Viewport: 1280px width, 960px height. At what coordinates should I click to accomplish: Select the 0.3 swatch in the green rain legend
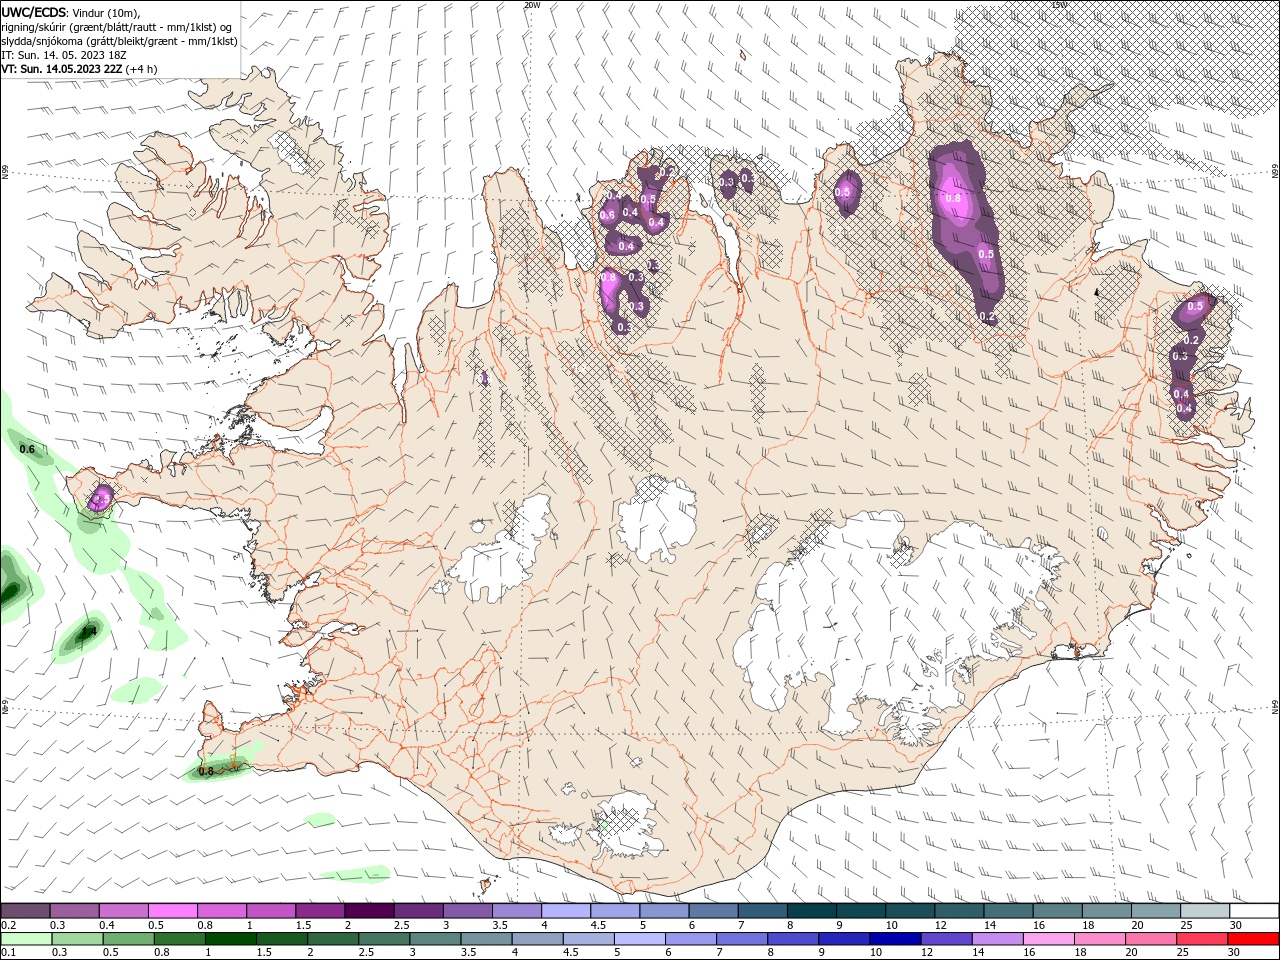click(x=78, y=939)
